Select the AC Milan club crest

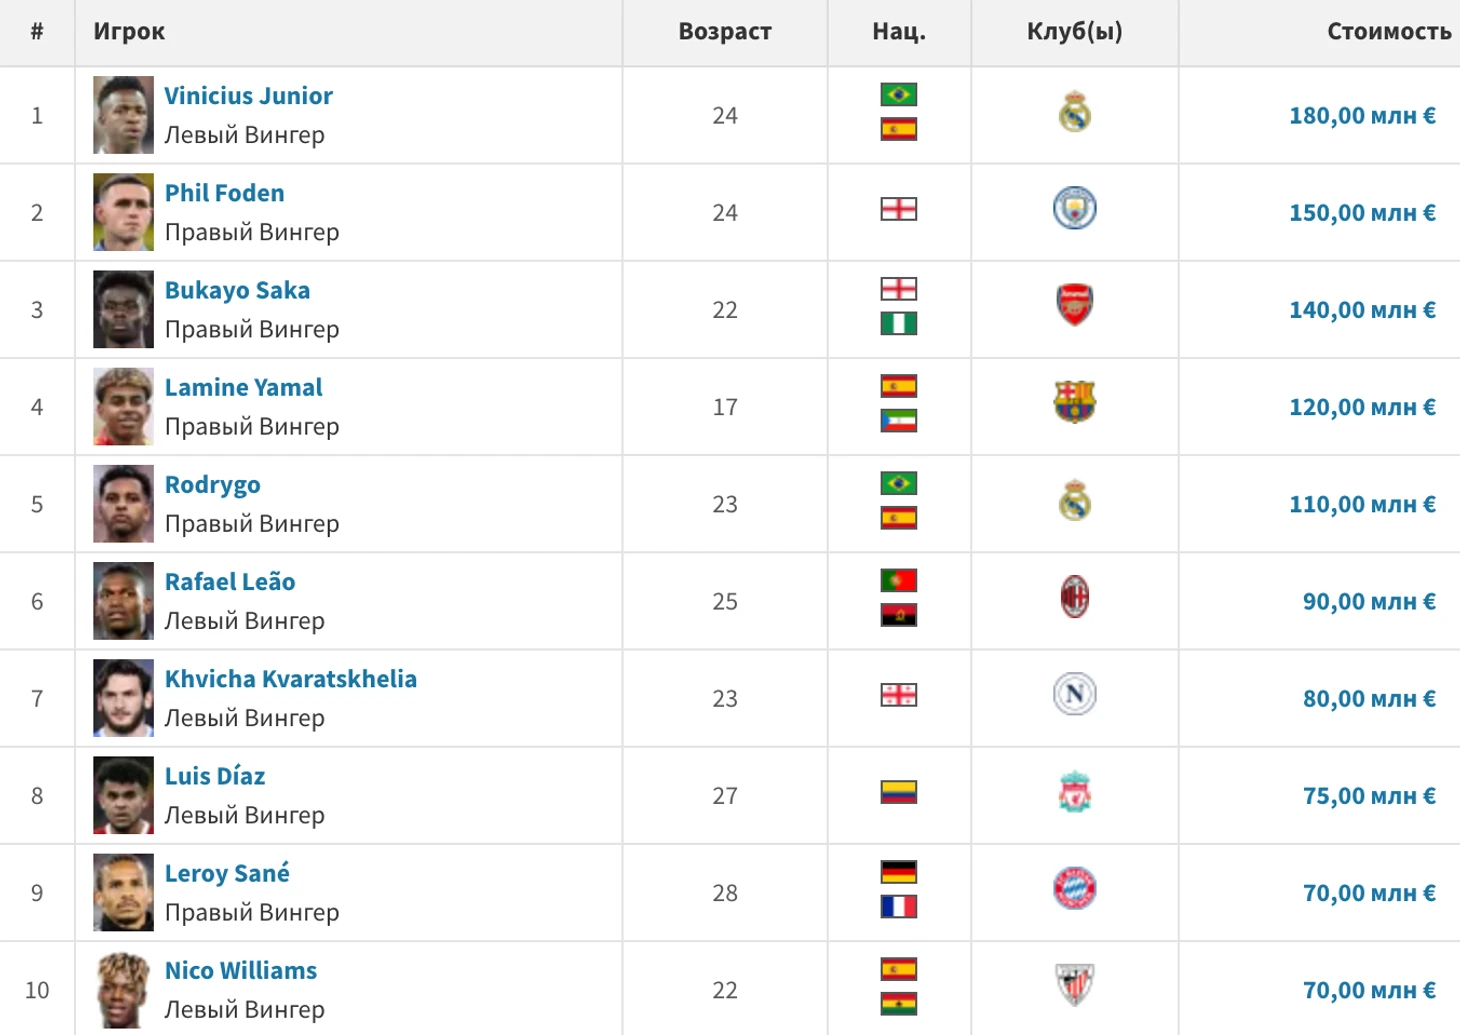[x=1075, y=598]
